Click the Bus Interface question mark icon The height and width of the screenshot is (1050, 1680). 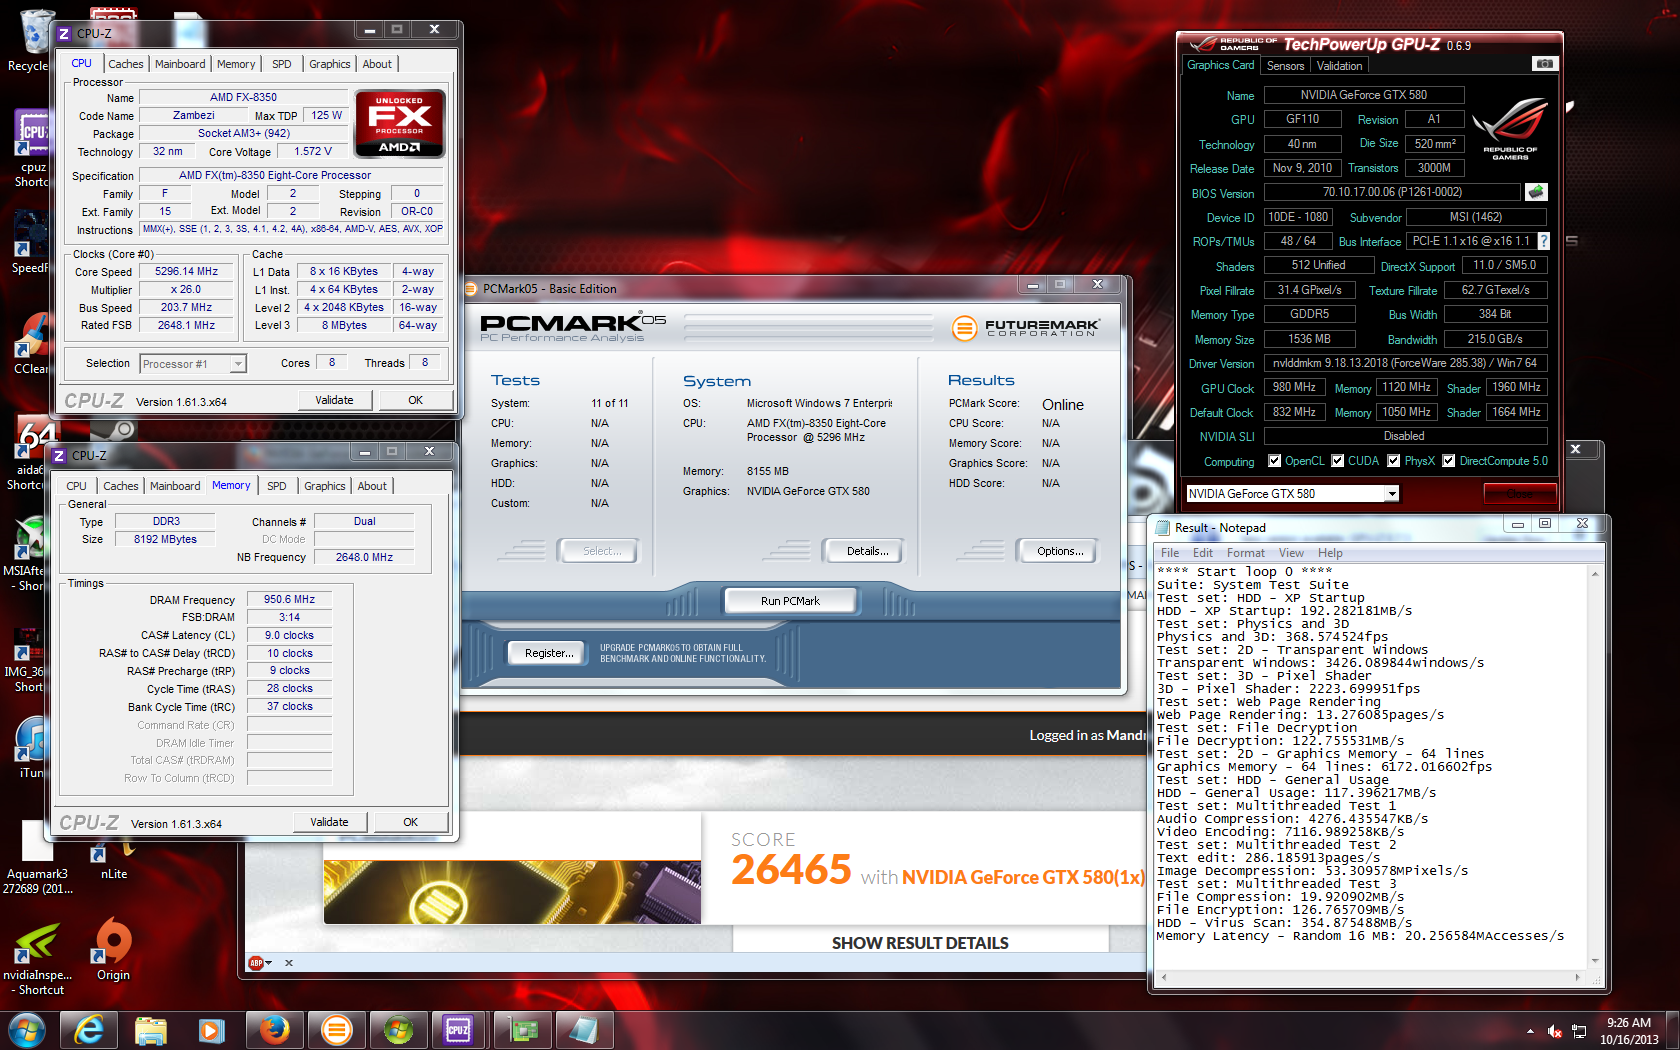pyautogui.click(x=1544, y=241)
